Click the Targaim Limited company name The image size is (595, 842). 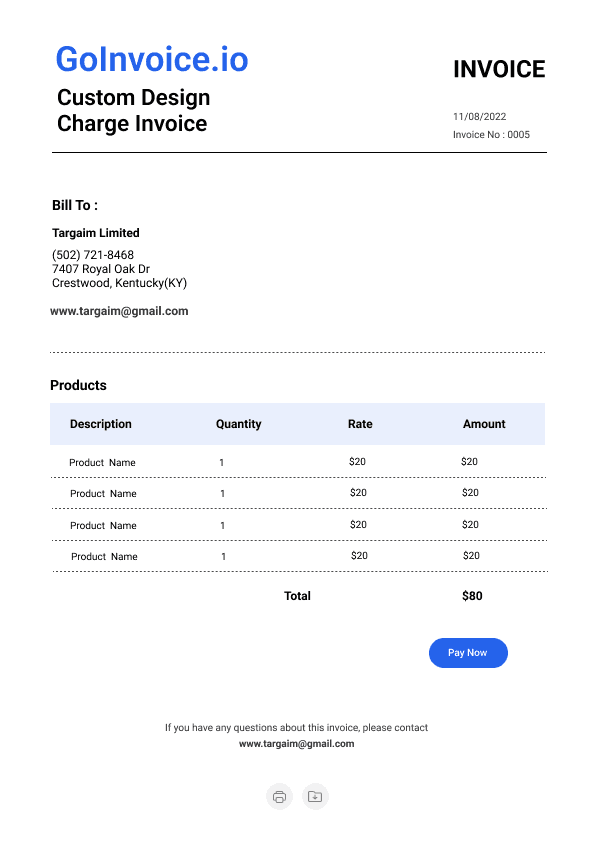[96, 233]
